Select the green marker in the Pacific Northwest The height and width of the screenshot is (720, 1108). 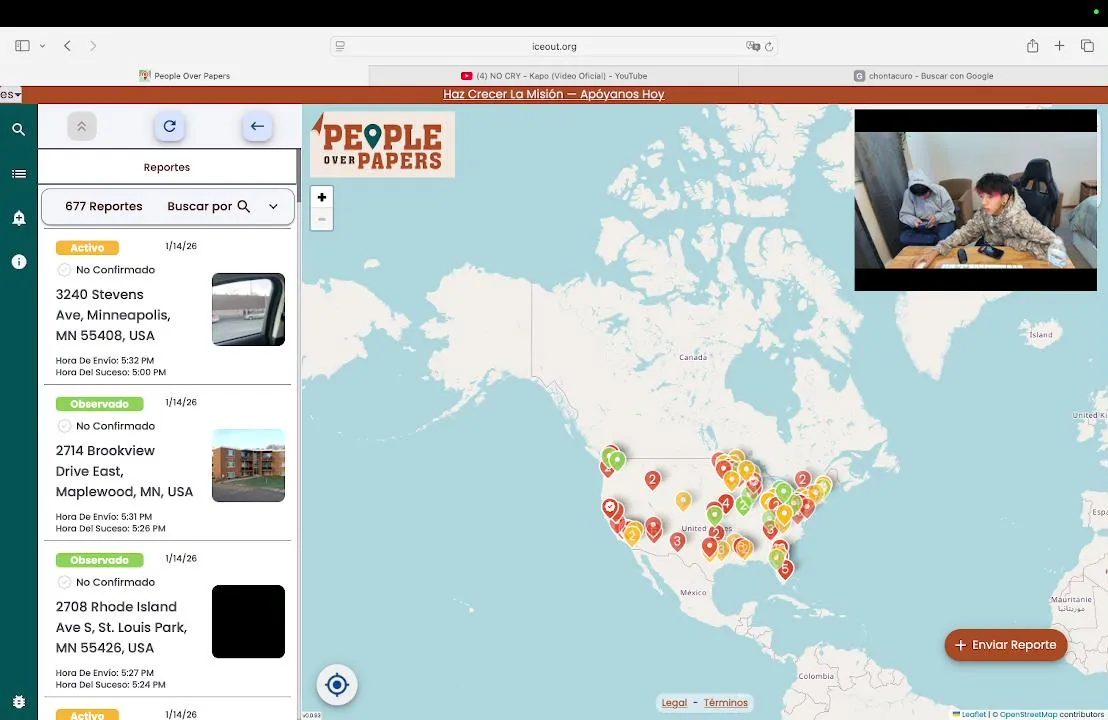point(617,461)
